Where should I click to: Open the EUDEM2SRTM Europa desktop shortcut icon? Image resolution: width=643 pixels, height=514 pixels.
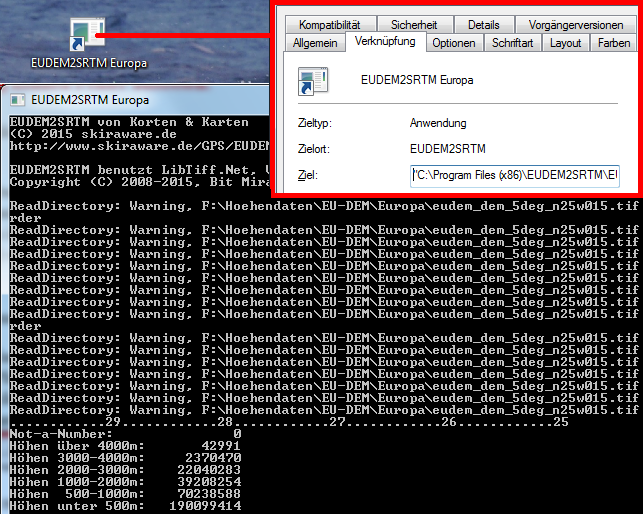(87, 35)
